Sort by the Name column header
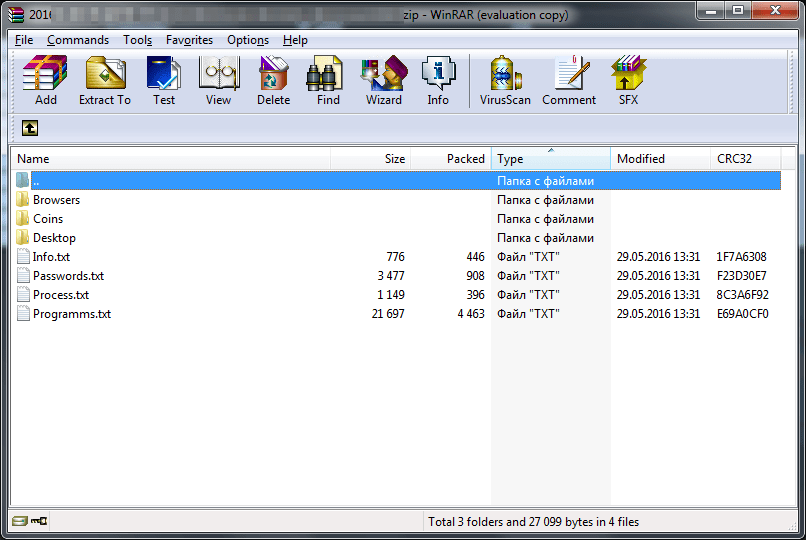806x540 pixels. pos(171,159)
